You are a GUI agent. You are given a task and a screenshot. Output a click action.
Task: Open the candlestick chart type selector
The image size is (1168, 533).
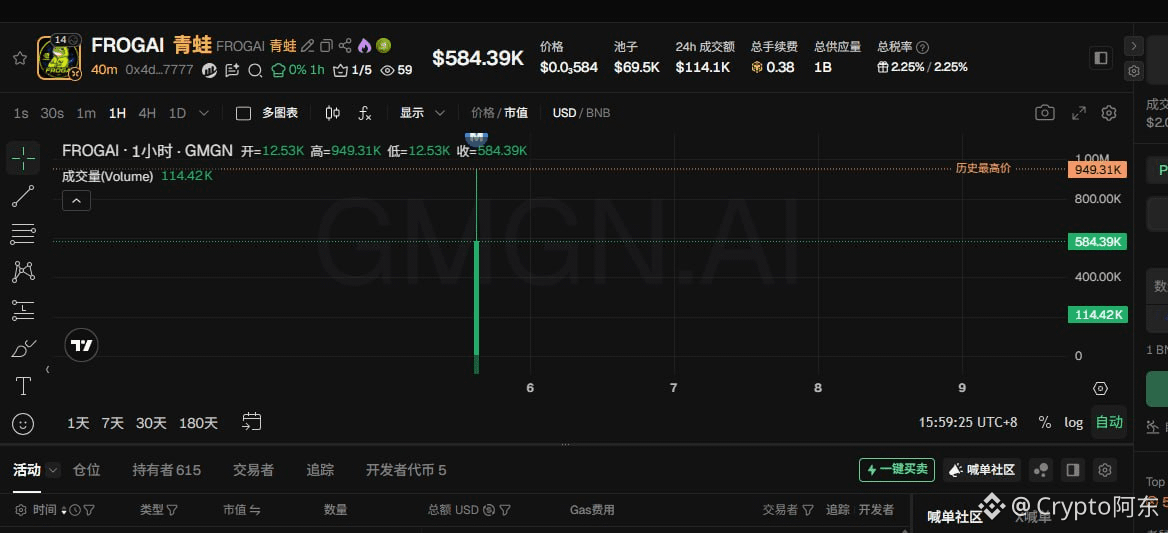333,113
